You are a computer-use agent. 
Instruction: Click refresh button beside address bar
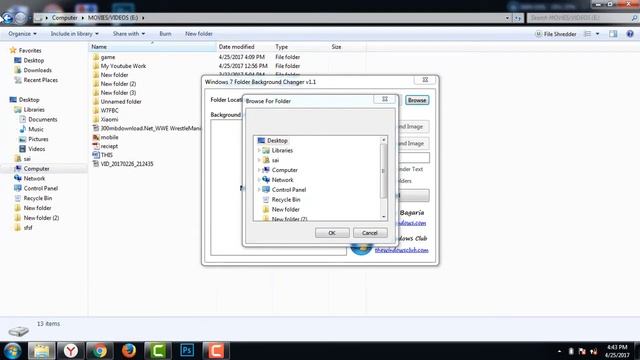point(518,18)
